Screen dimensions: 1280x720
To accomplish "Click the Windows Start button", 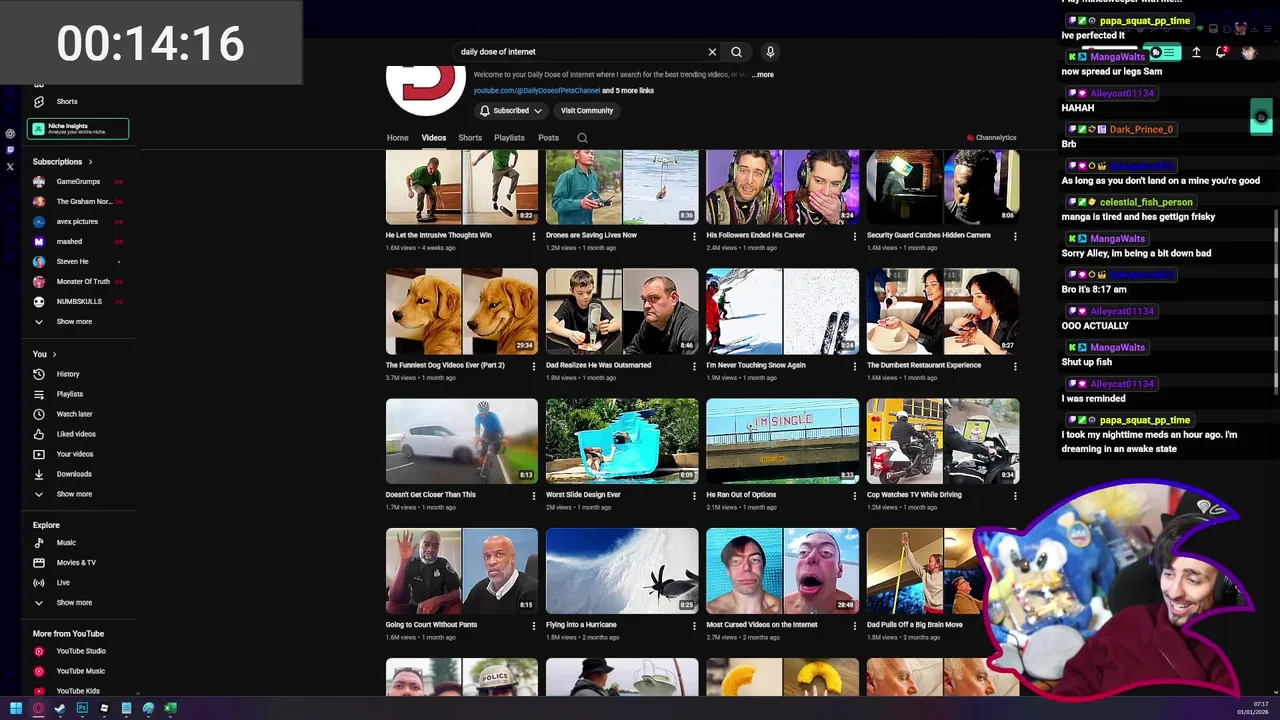I will click(x=16, y=708).
